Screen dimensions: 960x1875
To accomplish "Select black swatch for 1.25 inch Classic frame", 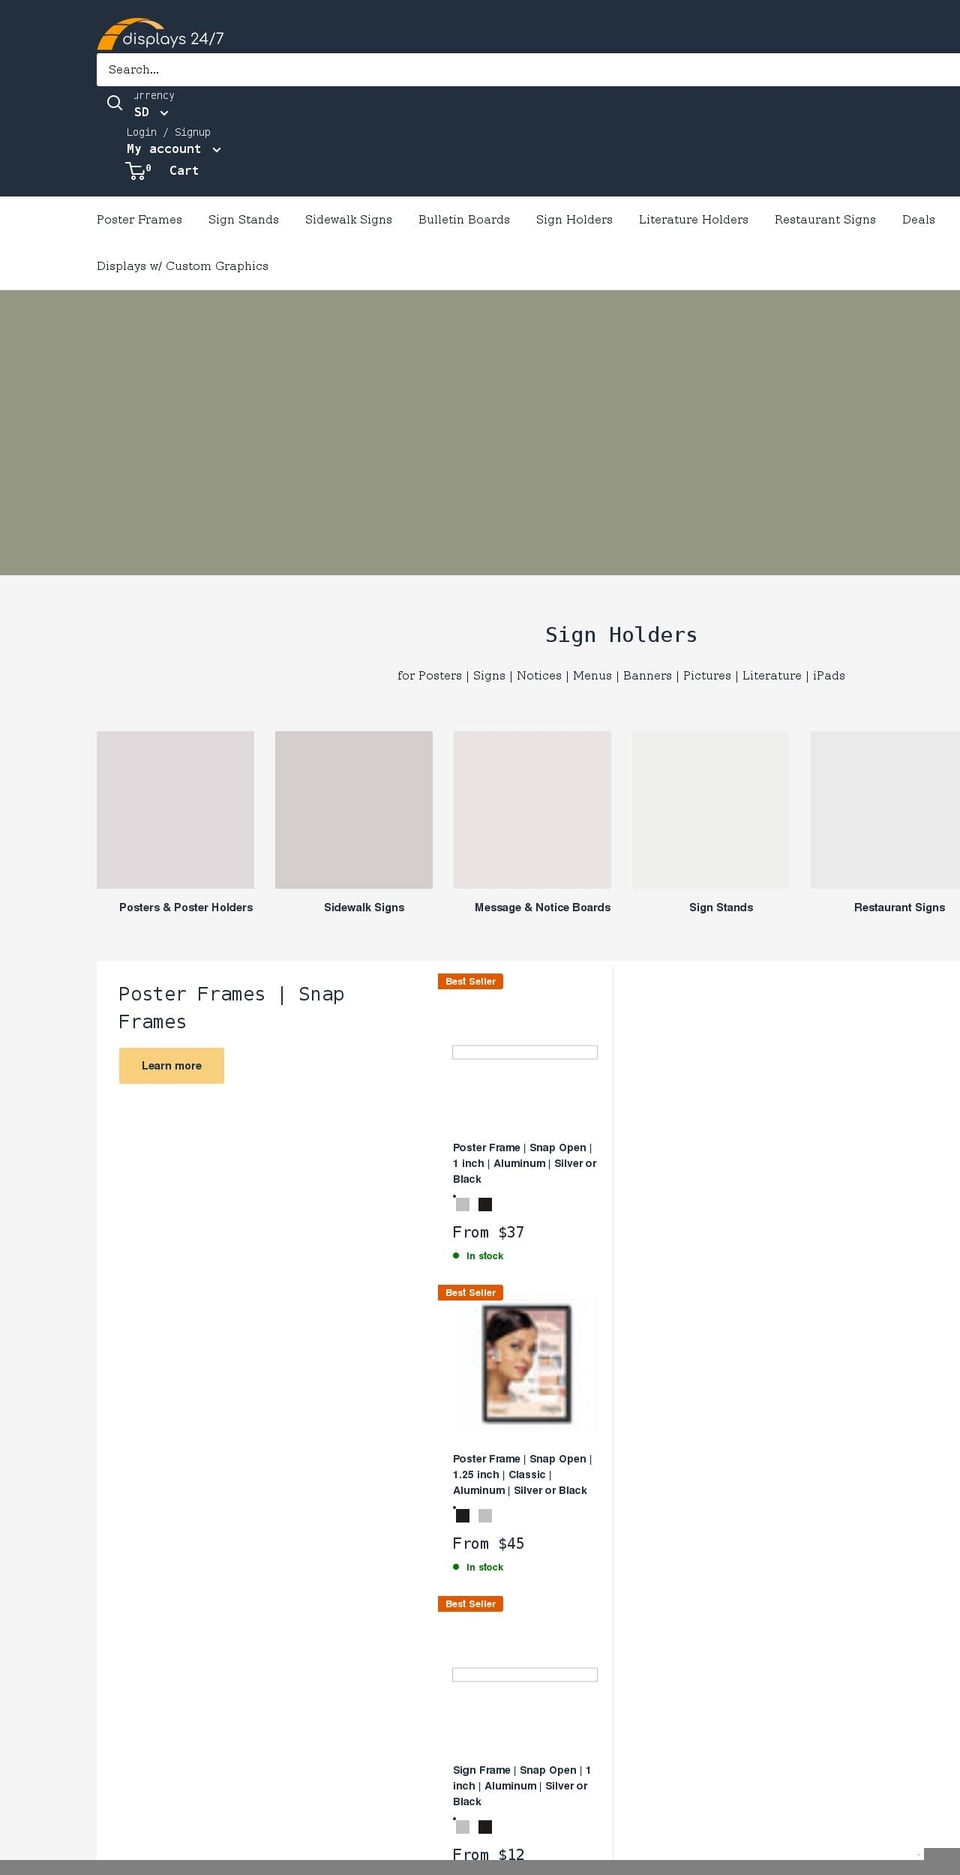I will (463, 1516).
